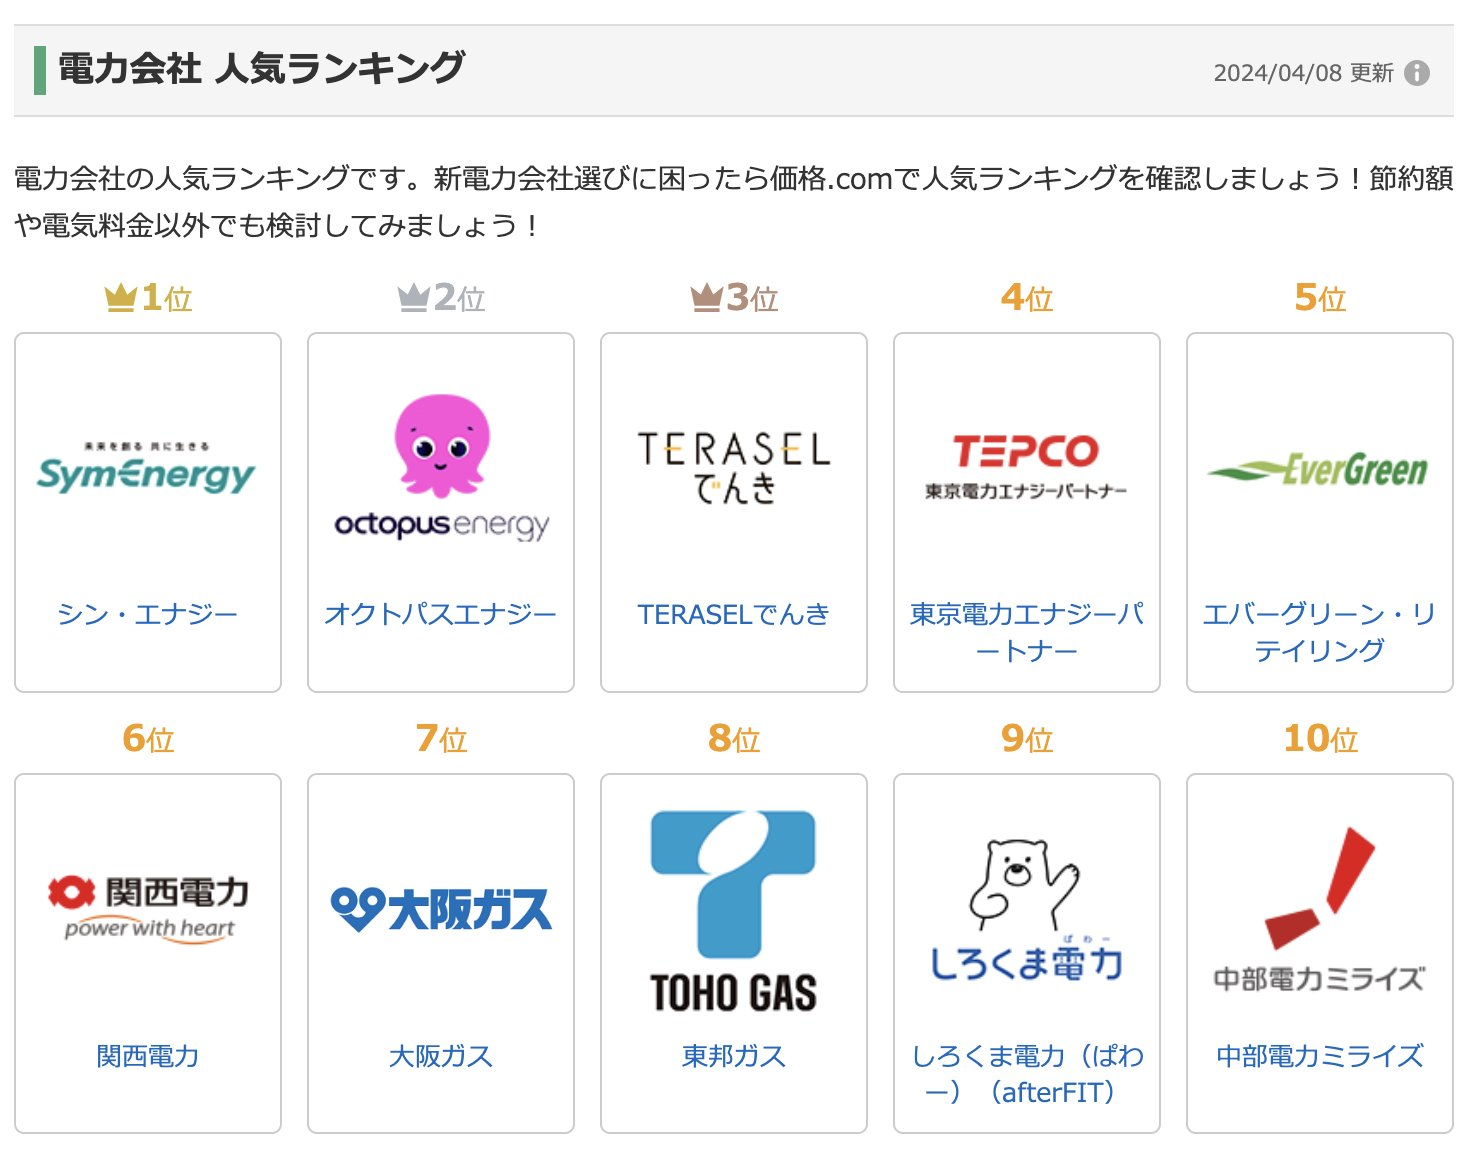Click the 6位 rank label
Image resolution: width=1472 pixels, height=1158 pixels.
pos(148,738)
